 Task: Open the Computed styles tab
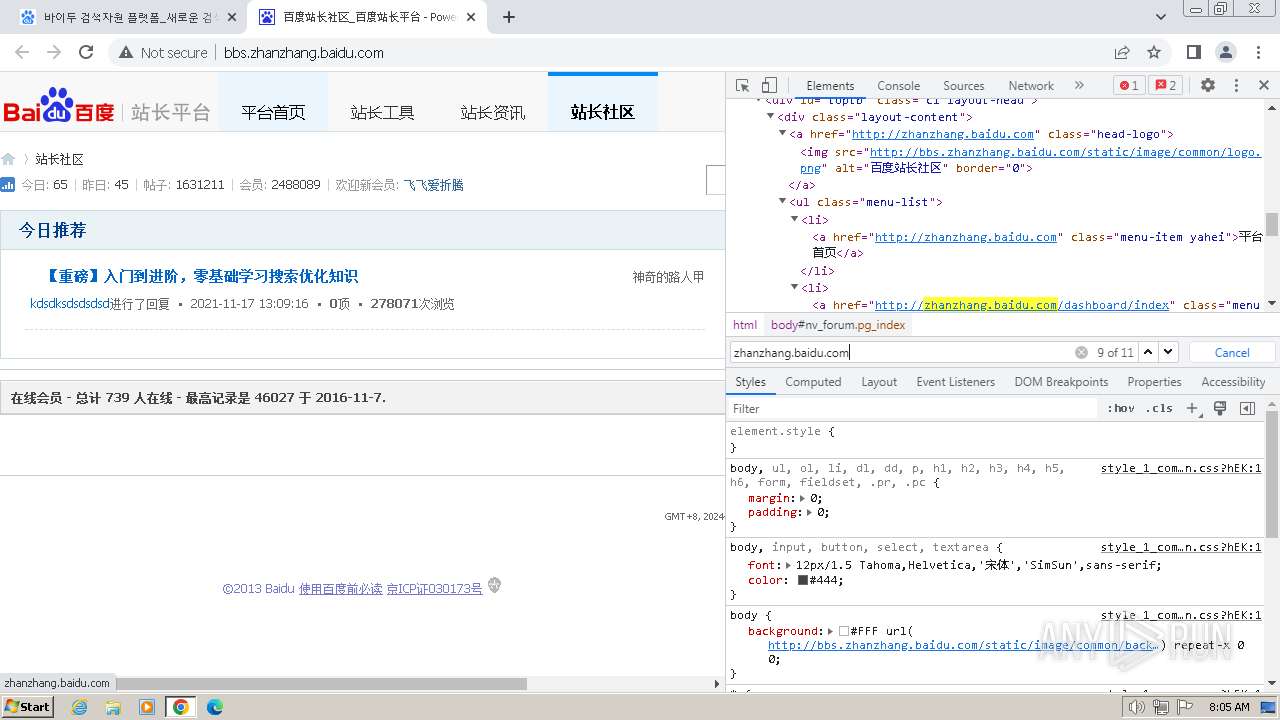pos(813,382)
